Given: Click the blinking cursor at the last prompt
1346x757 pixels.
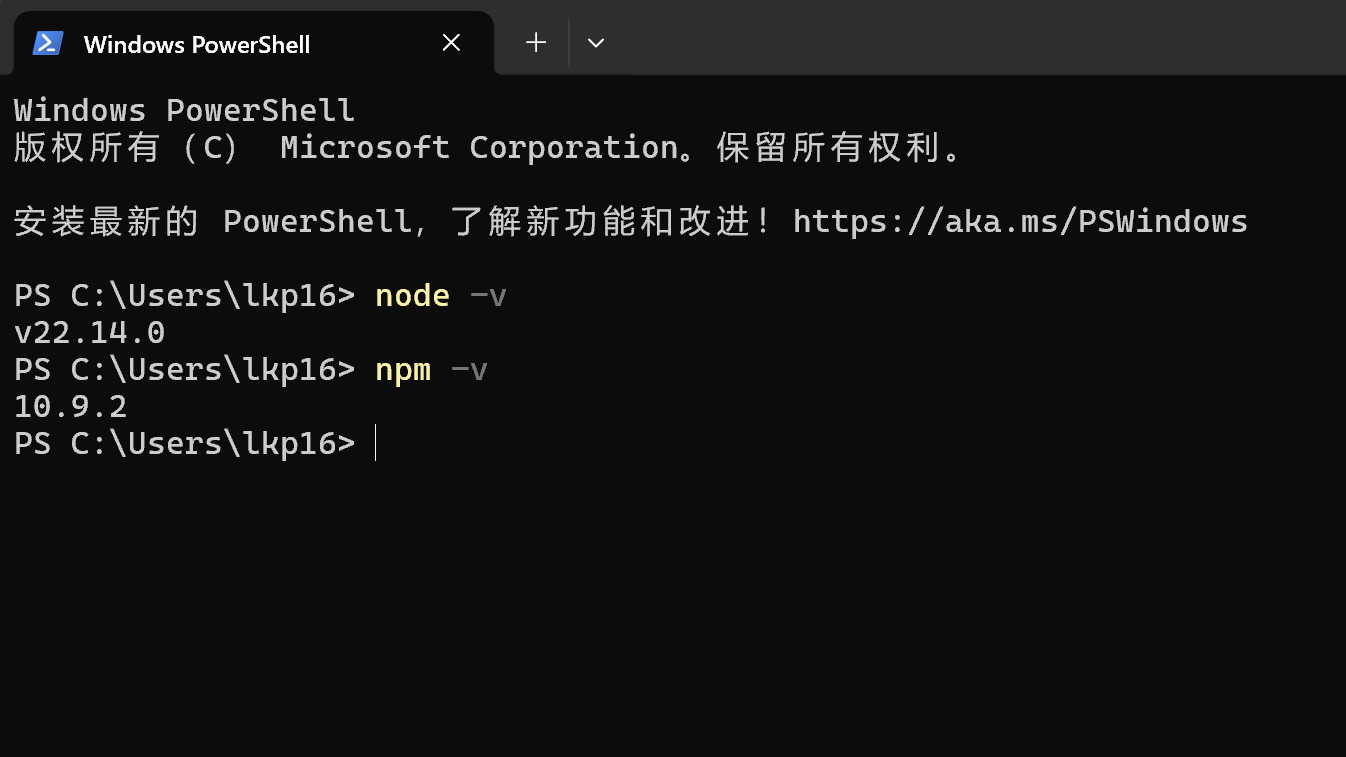Looking at the screenshot, I should pos(376,443).
